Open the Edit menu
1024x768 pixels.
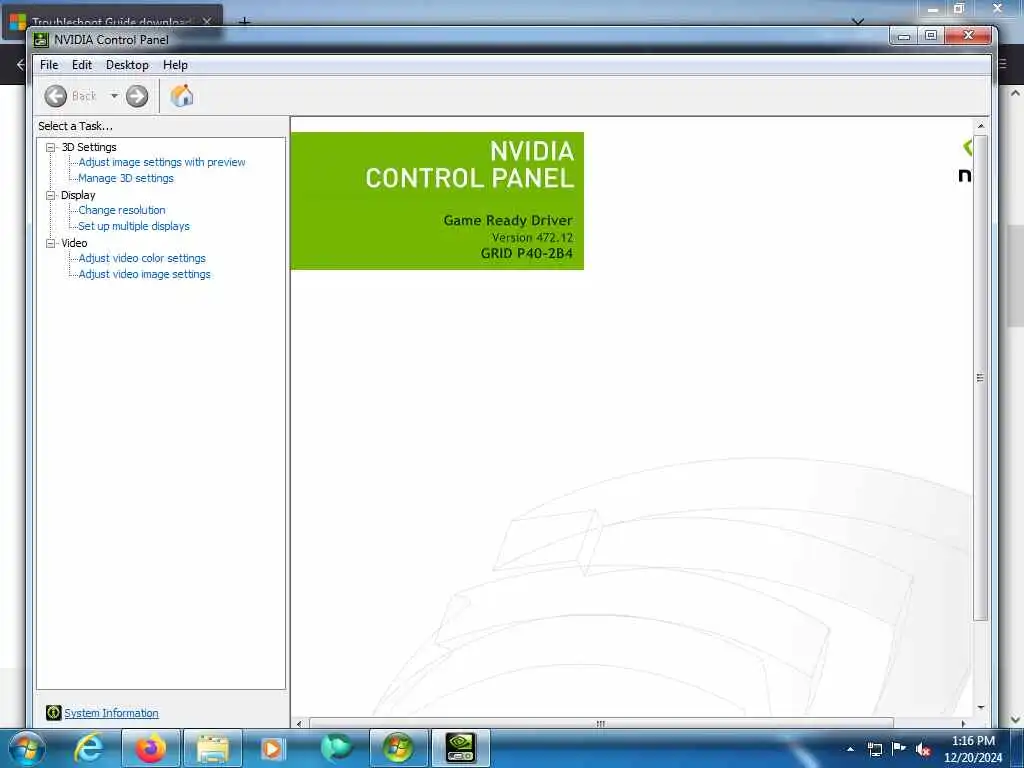coord(82,65)
